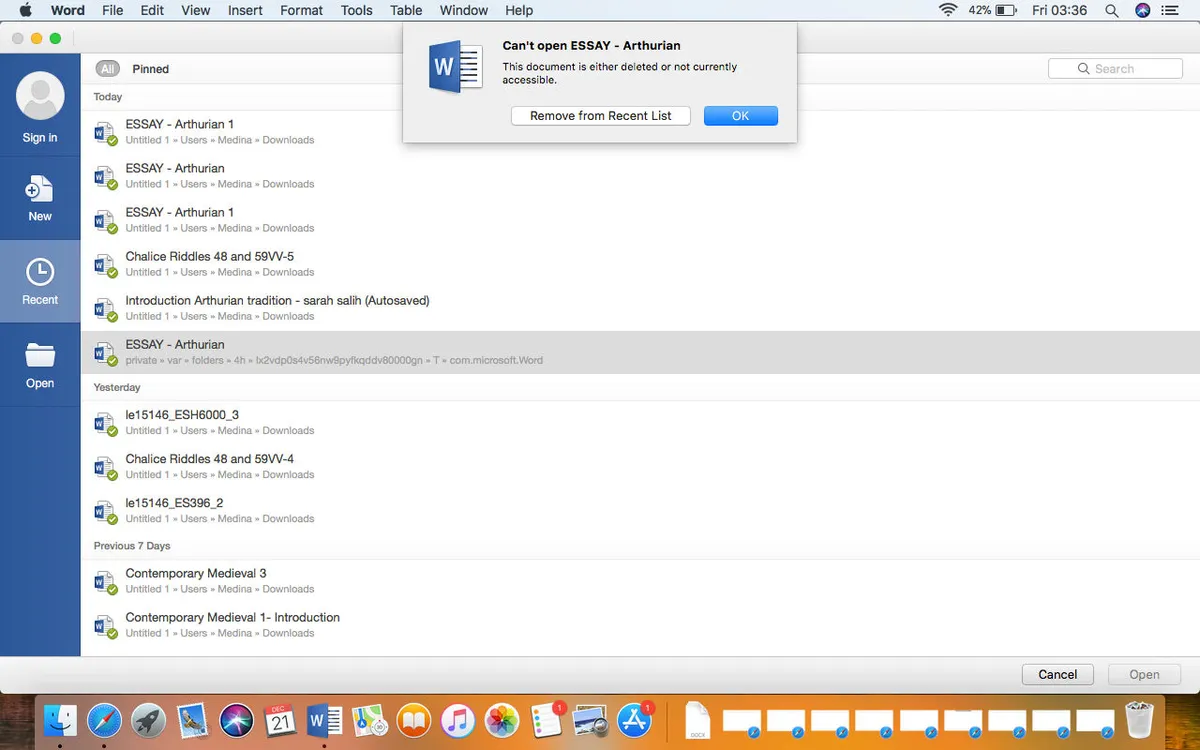Open Launchpad rocket icon in Dock
1200x750 pixels.
click(x=149, y=720)
